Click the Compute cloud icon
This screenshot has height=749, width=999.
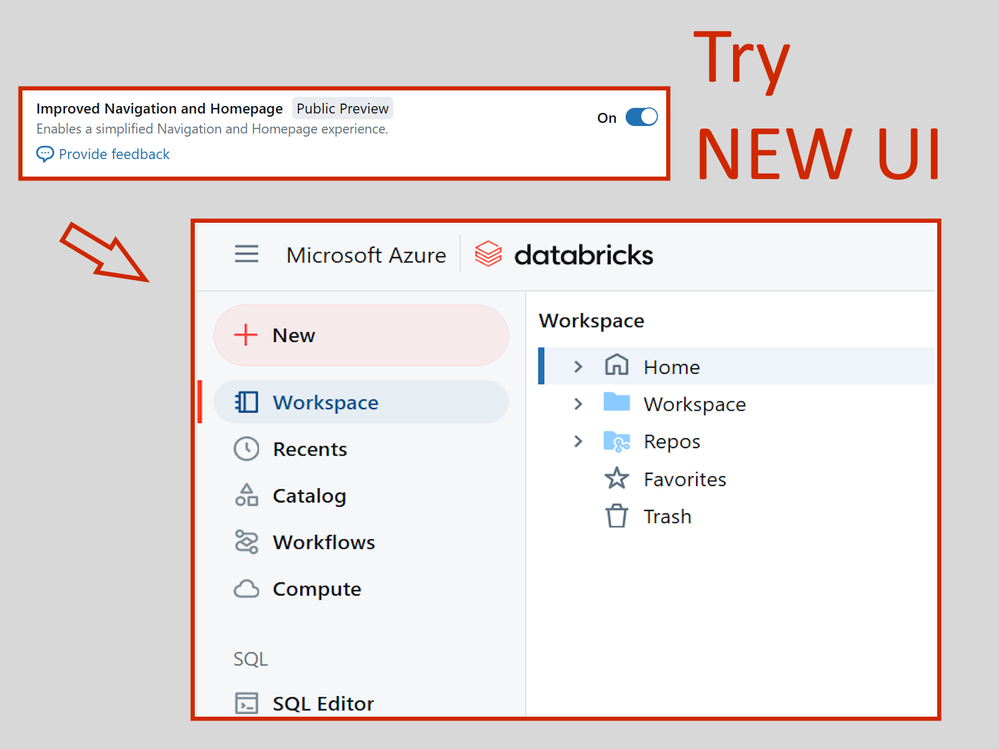[x=246, y=589]
